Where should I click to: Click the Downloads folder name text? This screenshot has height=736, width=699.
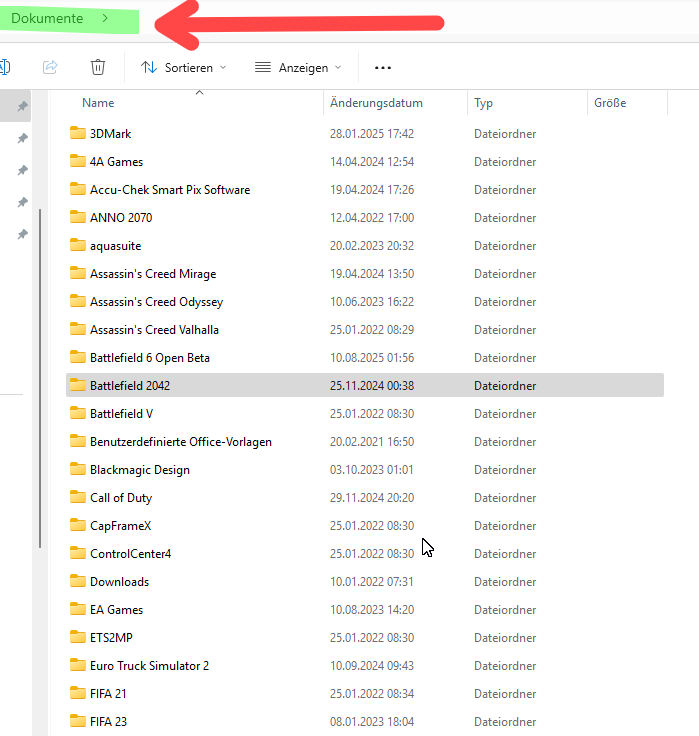coord(119,582)
